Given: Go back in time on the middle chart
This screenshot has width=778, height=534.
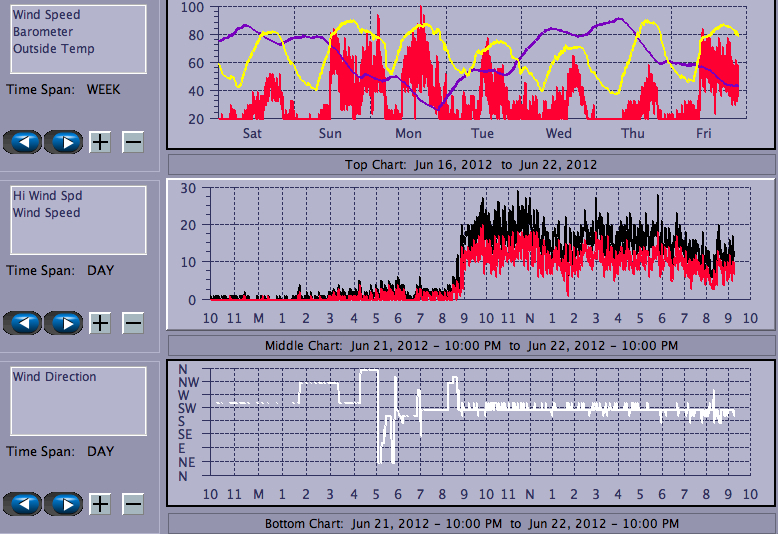Looking at the screenshot, I should pyautogui.click(x=23, y=323).
